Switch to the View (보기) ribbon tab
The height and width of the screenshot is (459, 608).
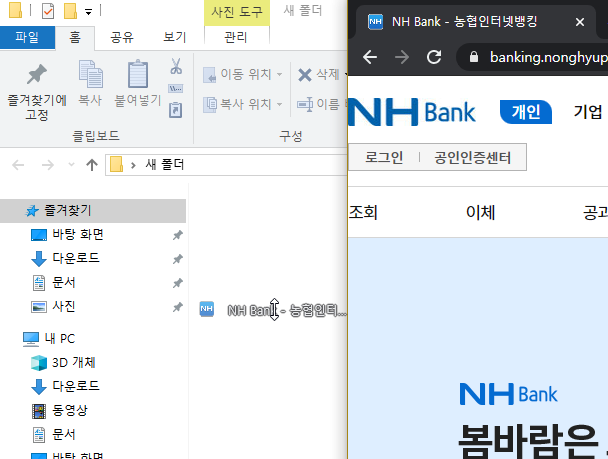pyautogui.click(x=174, y=38)
